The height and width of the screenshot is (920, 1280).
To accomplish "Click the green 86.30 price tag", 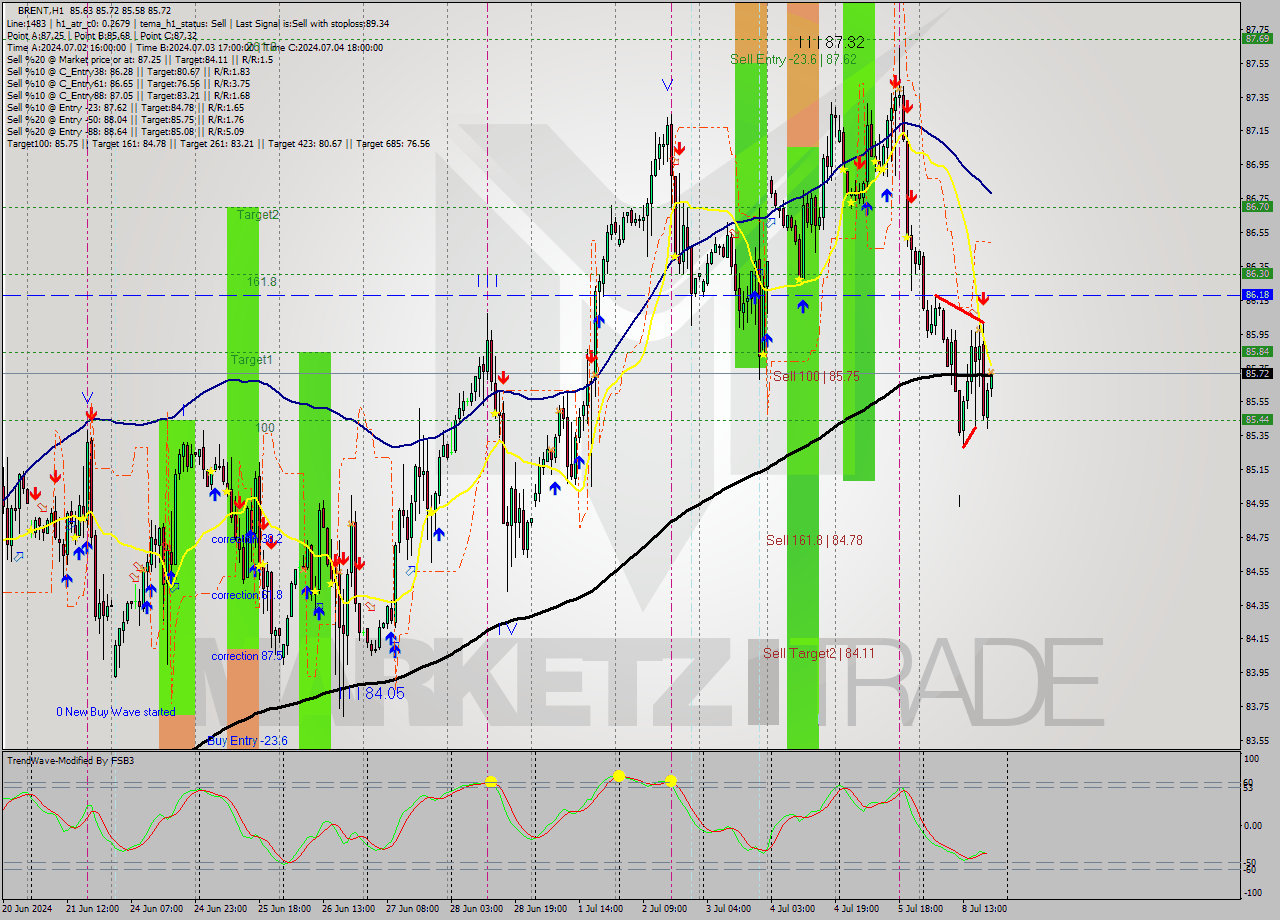I will pos(1257,273).
